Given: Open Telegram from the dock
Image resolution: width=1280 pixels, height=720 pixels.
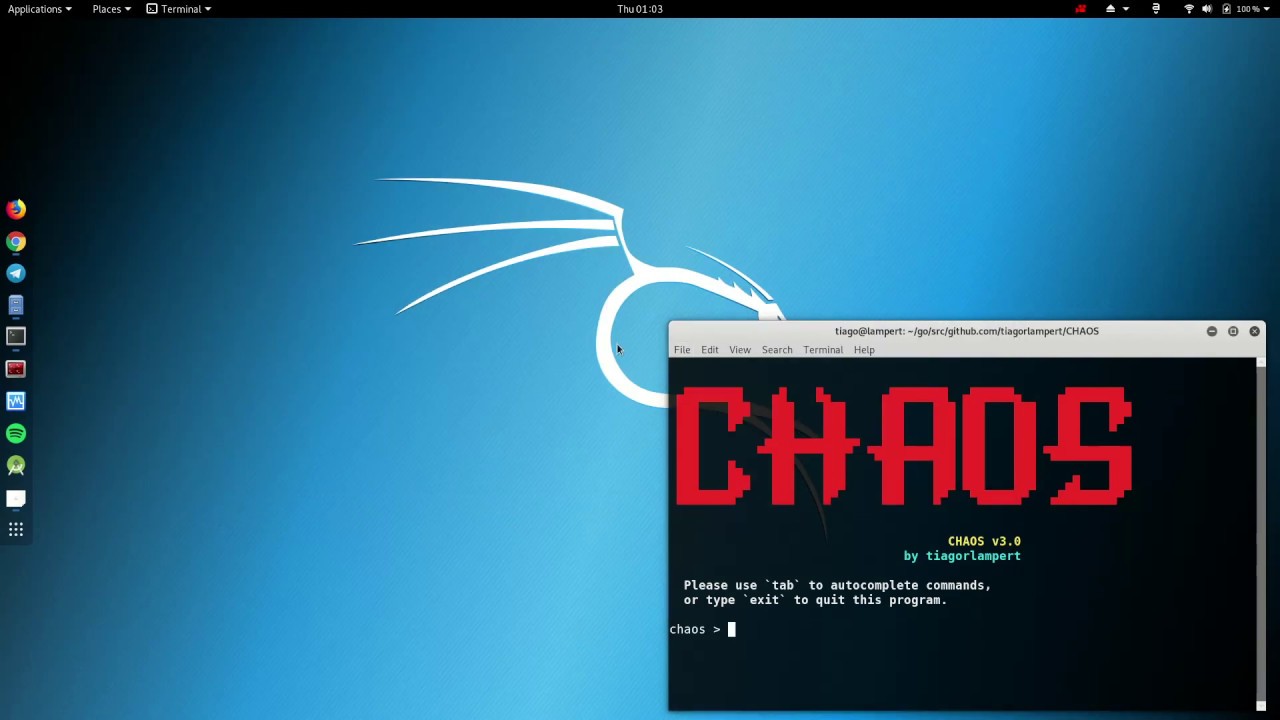Looking at the screenshot, I should pyautogui.click(x=16, y=273).
